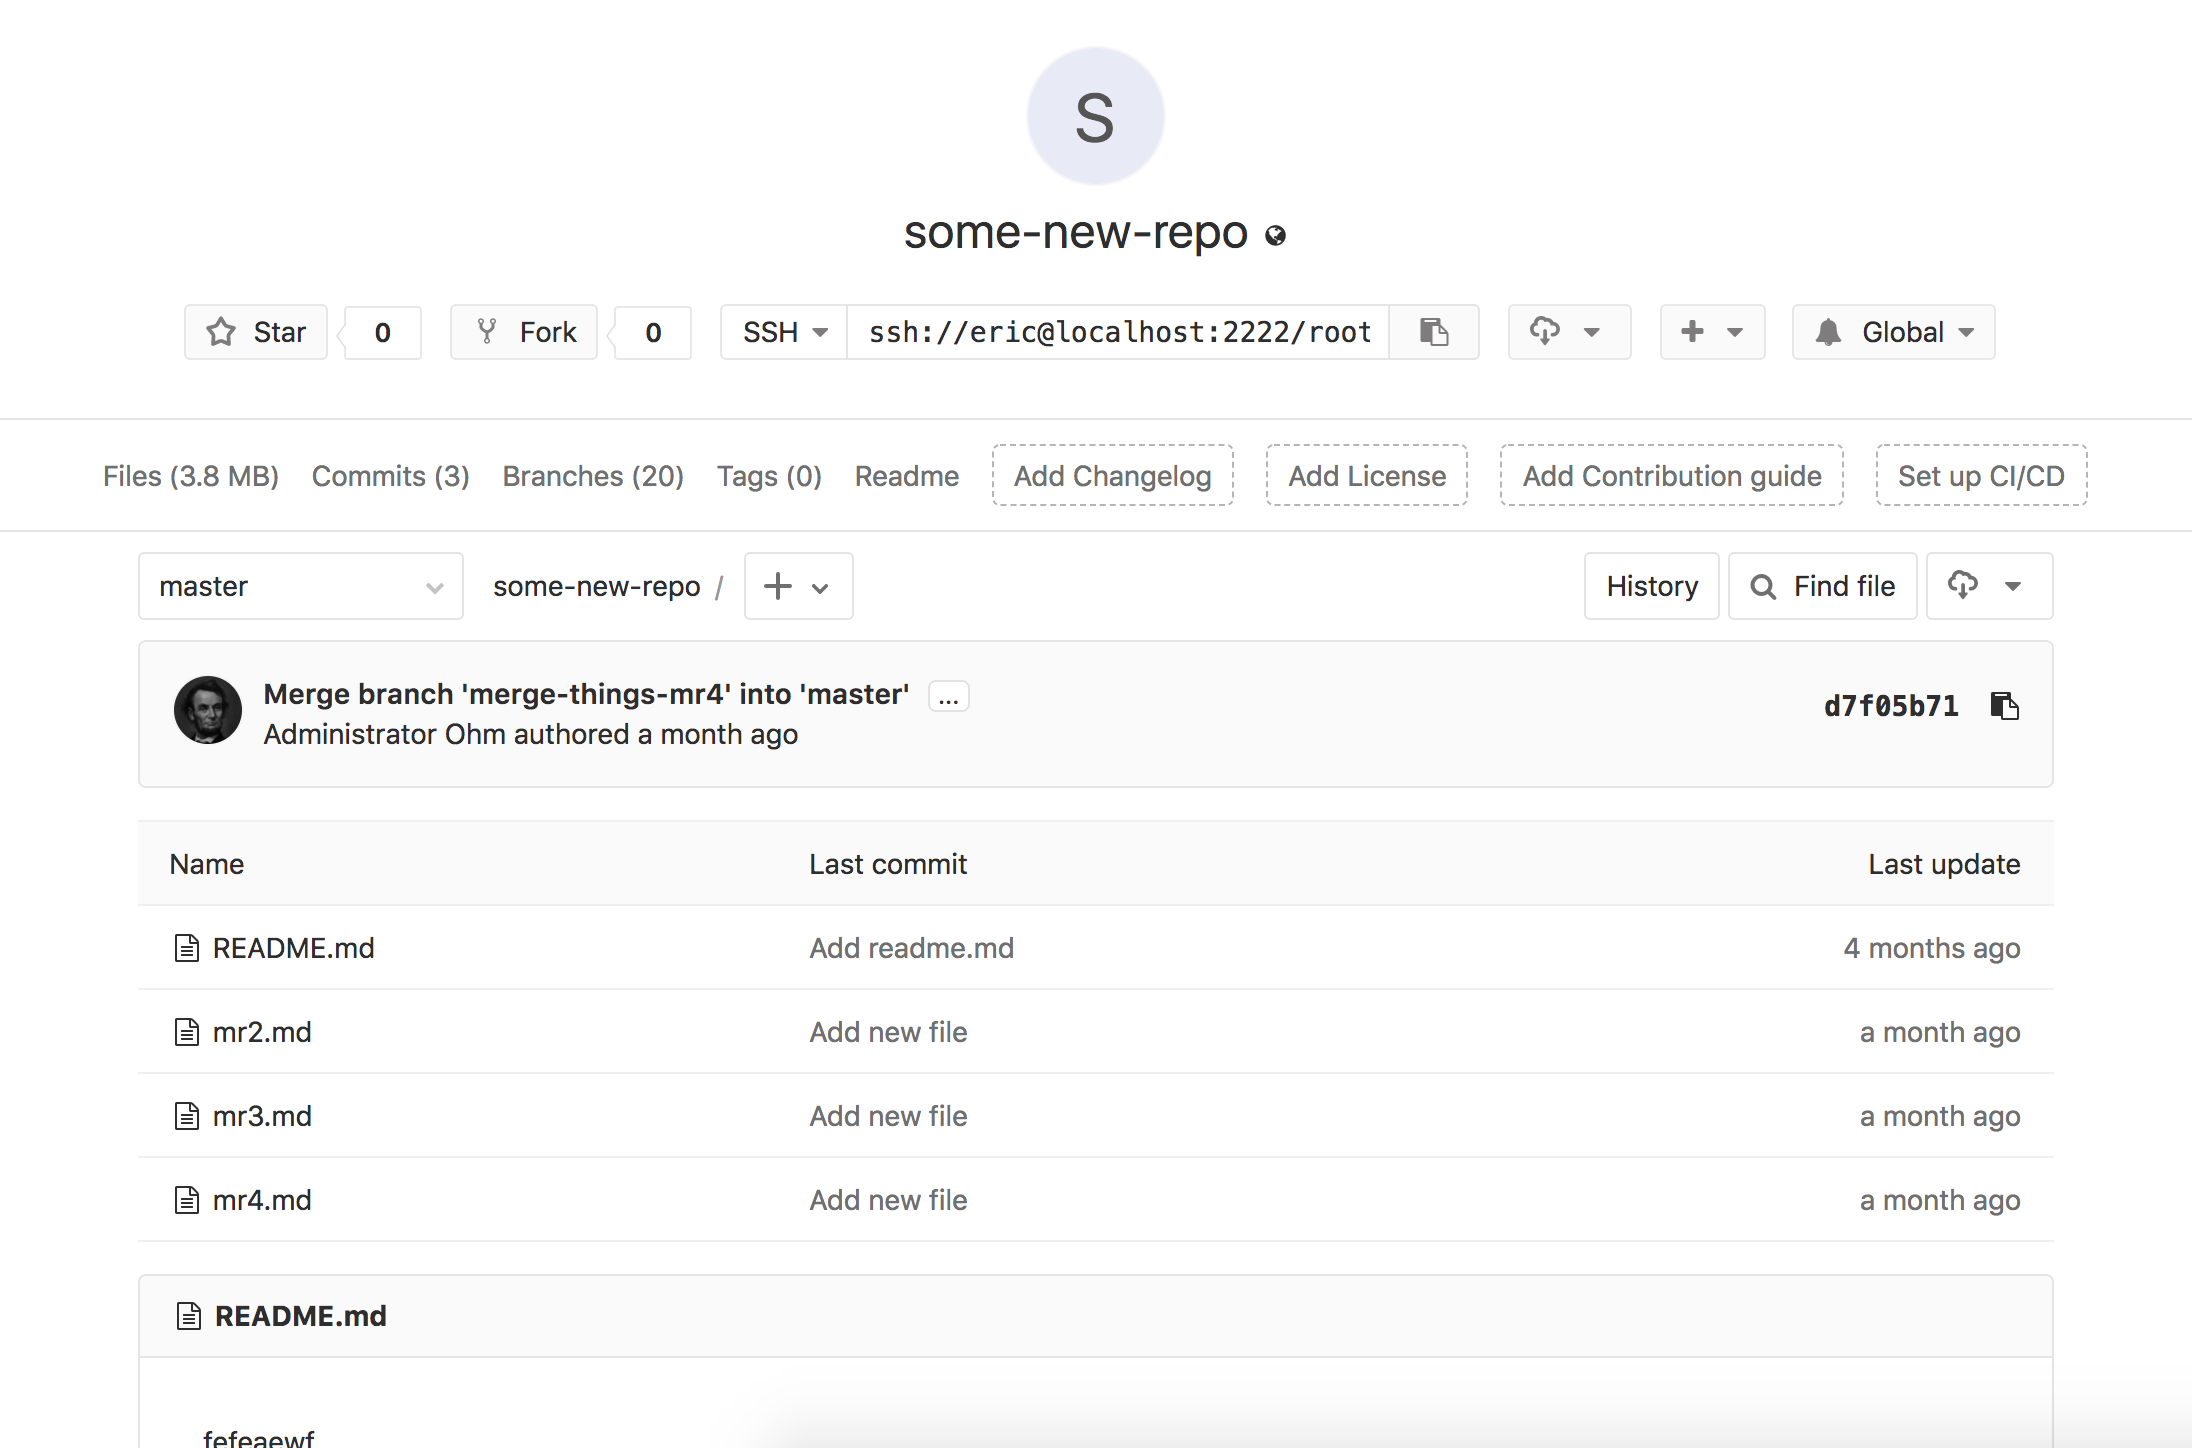Open the plus menu beside download
The image size is (2192, 1448).
[x=1712, y=332]
